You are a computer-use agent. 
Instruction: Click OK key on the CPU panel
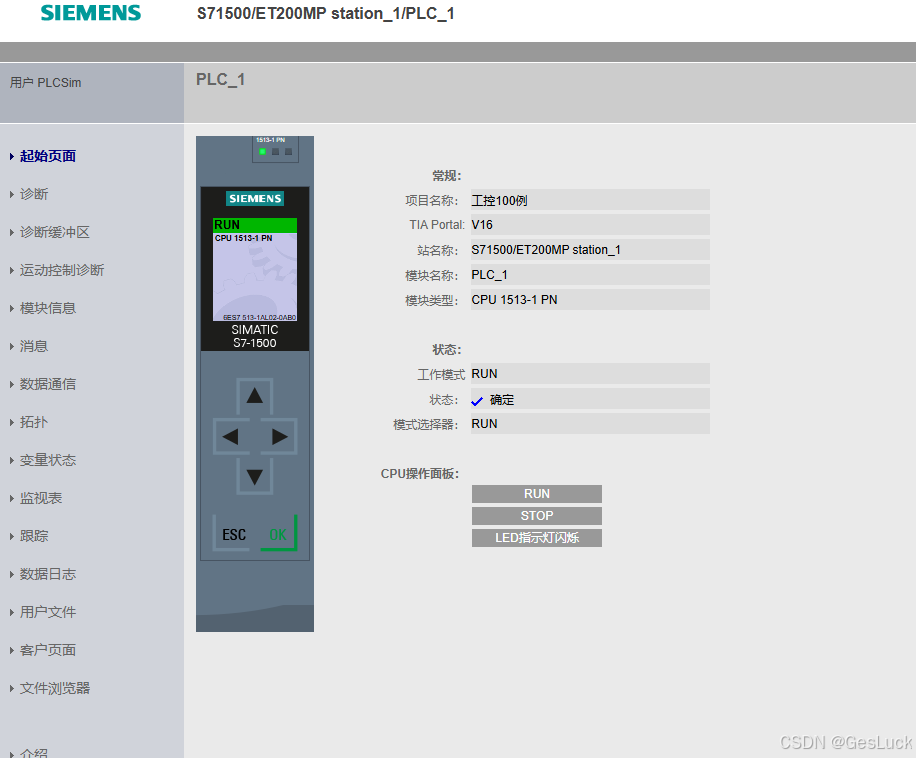pyautogui.click(x=278, y=534)
